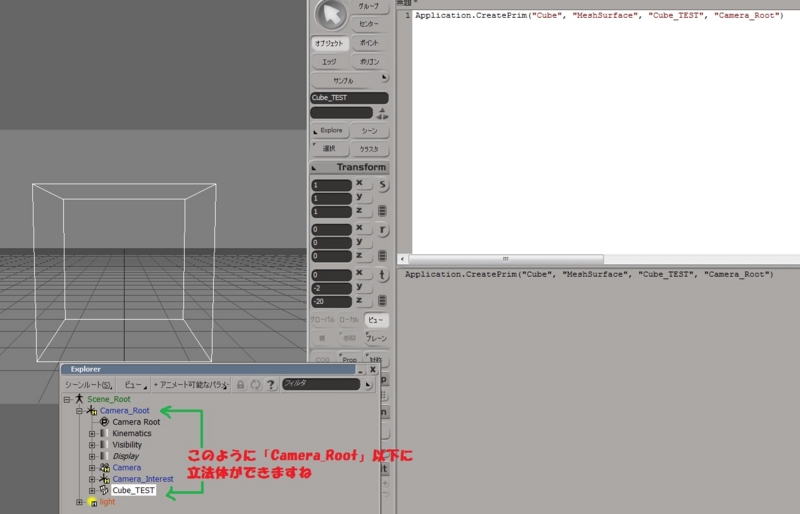
Task: Collapse the Scene_Root node
Action: 67,399
